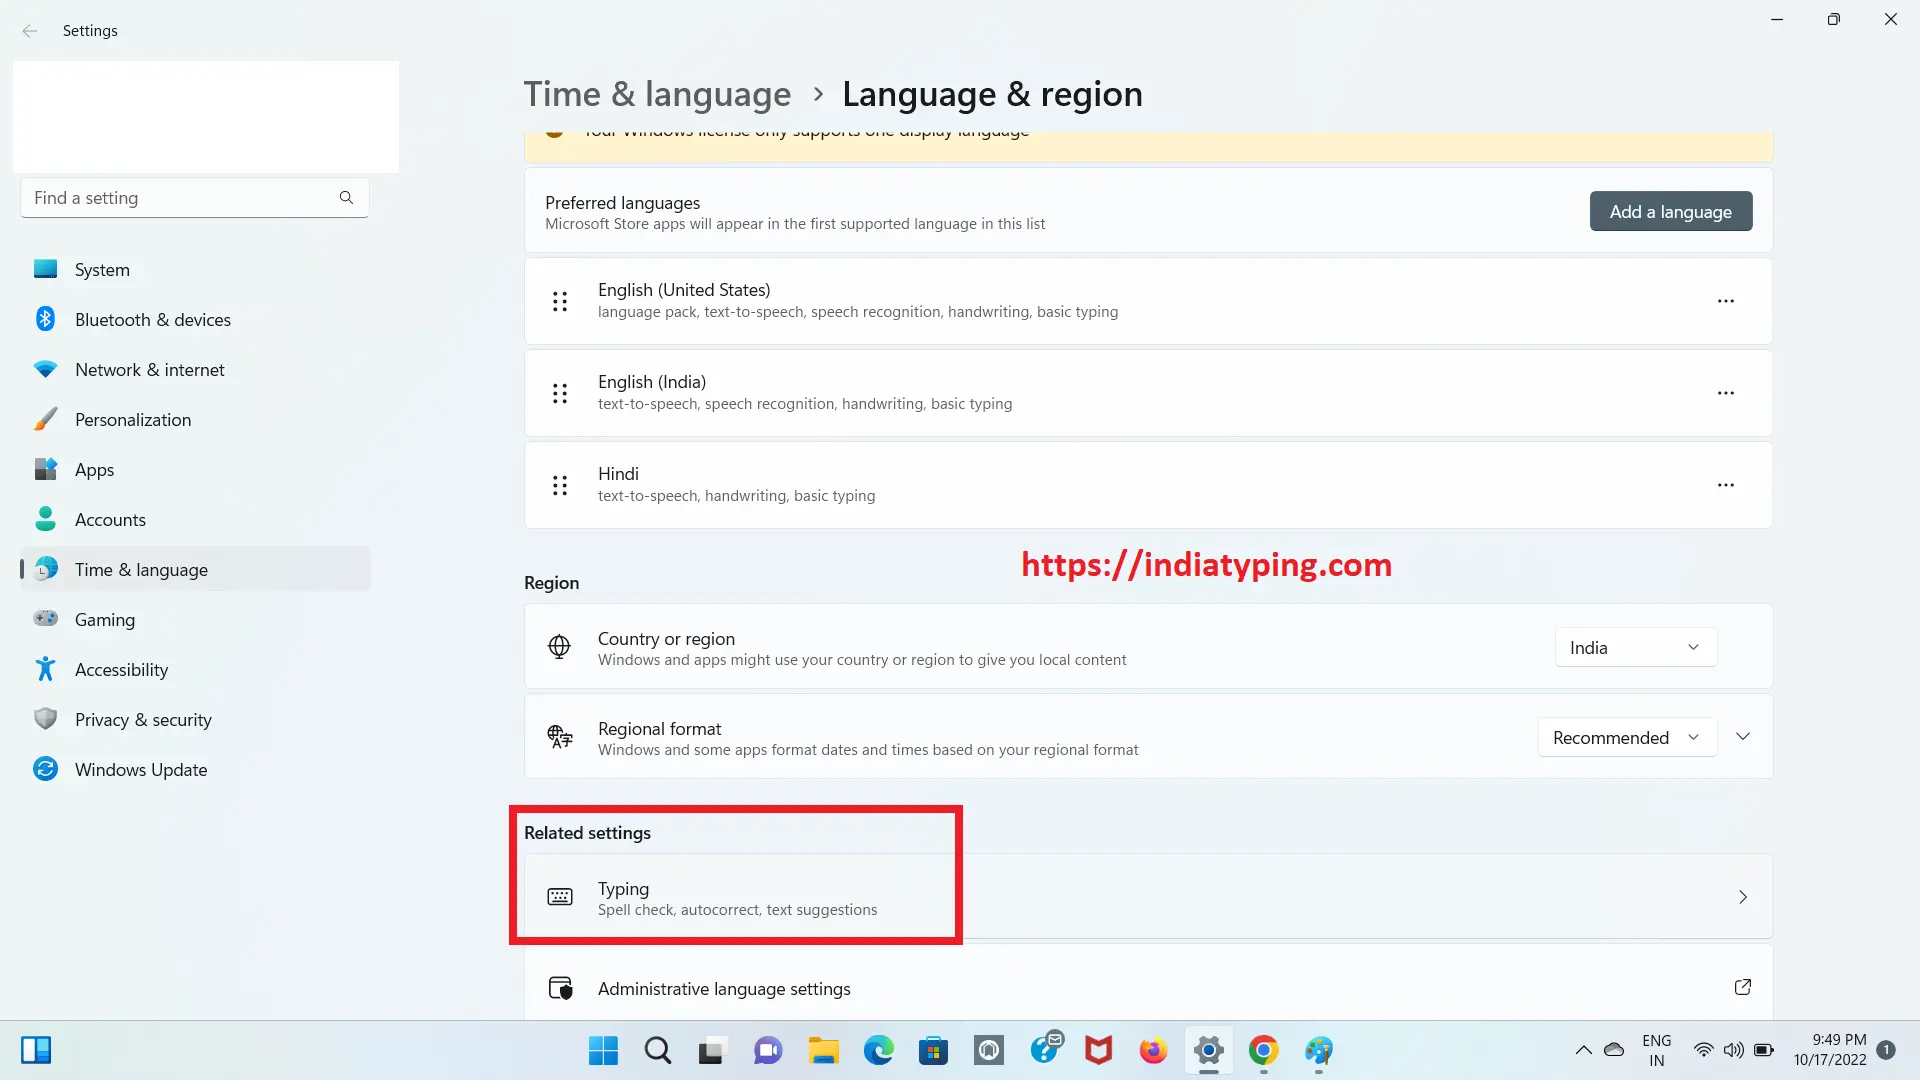The width and height of the screenshot is (1920, 1080).
Task: Click the System settings icon
Action: 46,269
